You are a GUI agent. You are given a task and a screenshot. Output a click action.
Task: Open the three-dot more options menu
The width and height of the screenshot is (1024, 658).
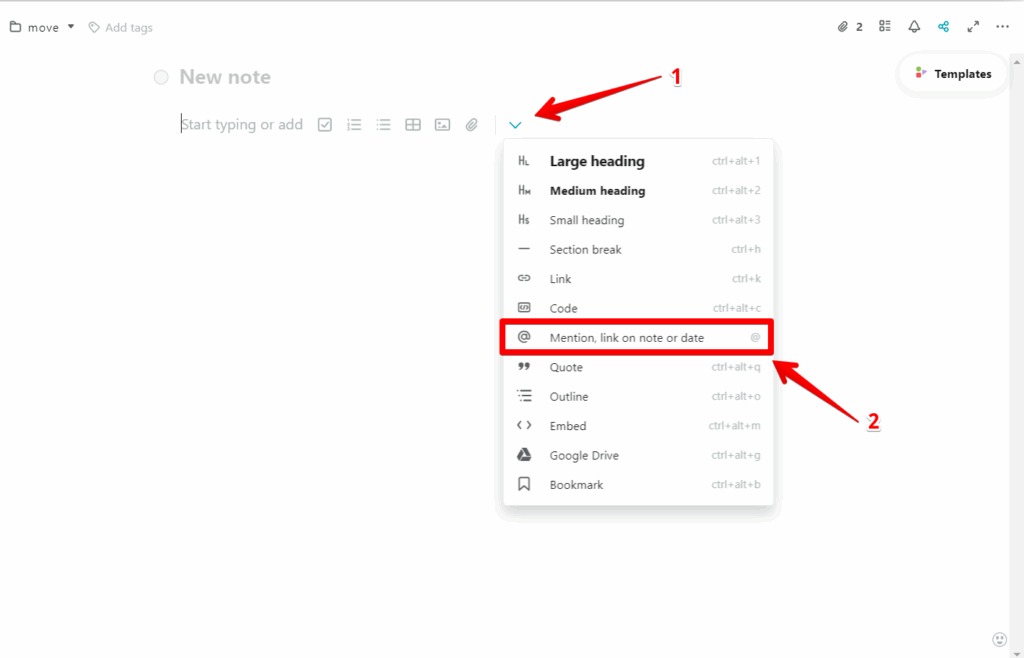coord(1002,27)
